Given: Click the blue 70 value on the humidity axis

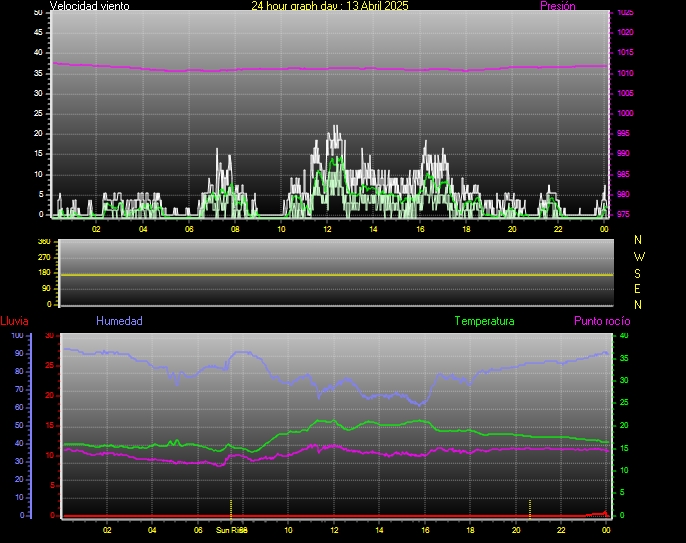Looking at the screenshot, I should [x=19, y=389].
